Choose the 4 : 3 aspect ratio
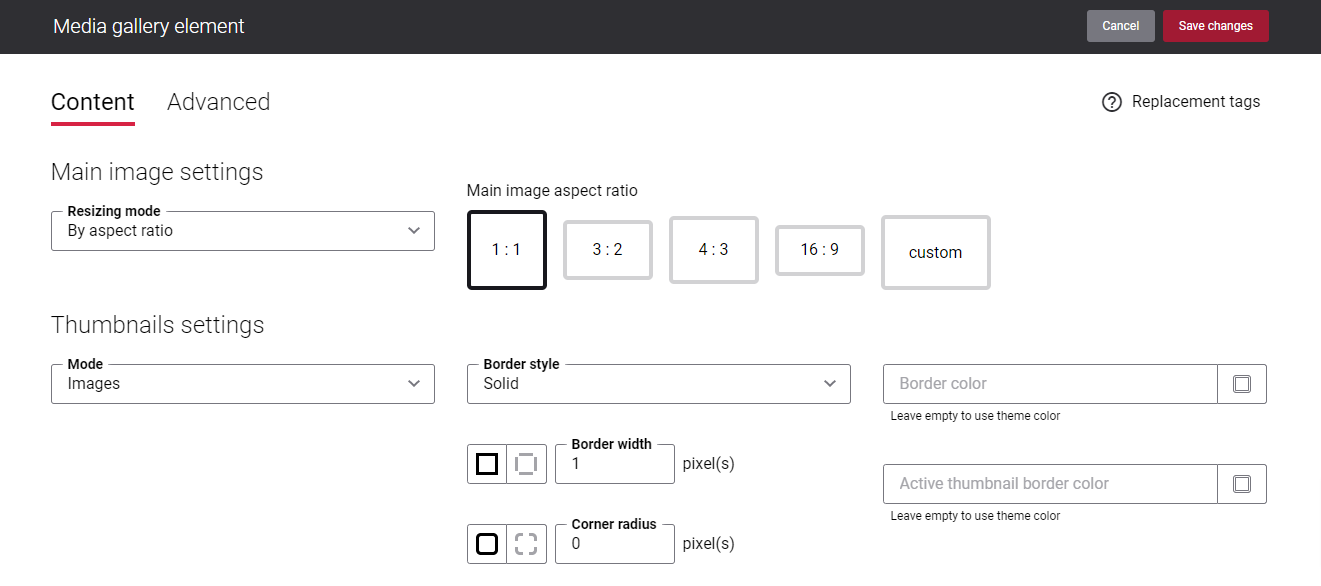 coord(714,250)
